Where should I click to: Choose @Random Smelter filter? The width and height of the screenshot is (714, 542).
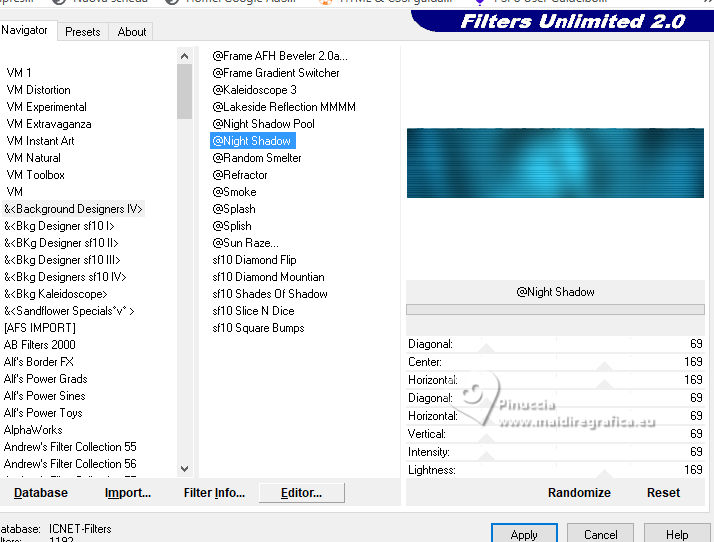tap(257, 158)
